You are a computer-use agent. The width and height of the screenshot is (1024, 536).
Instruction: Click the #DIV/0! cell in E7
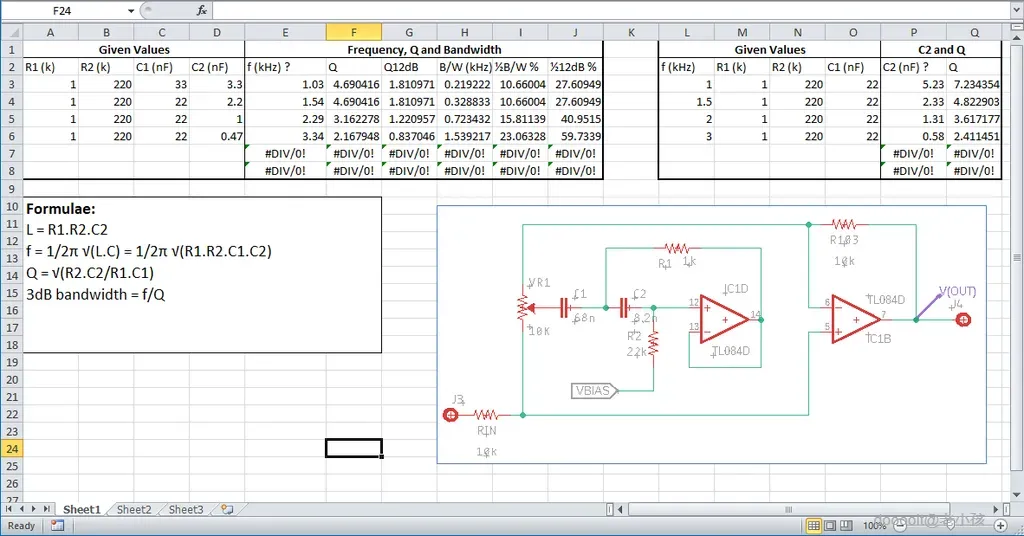[x=285, y=153]
